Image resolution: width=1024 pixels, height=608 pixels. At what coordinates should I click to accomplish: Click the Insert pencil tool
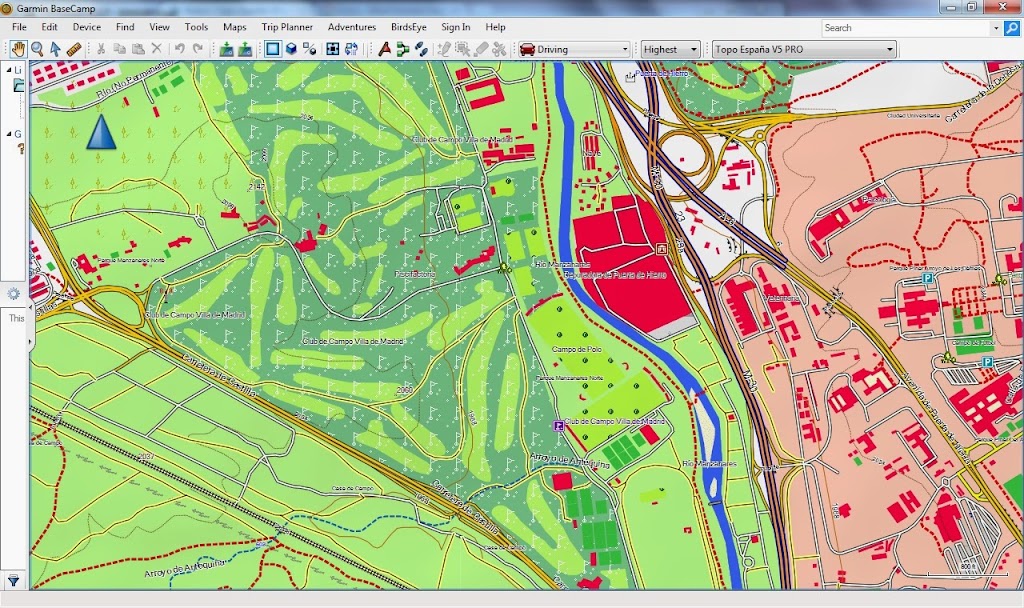click(x=444, y=49)
